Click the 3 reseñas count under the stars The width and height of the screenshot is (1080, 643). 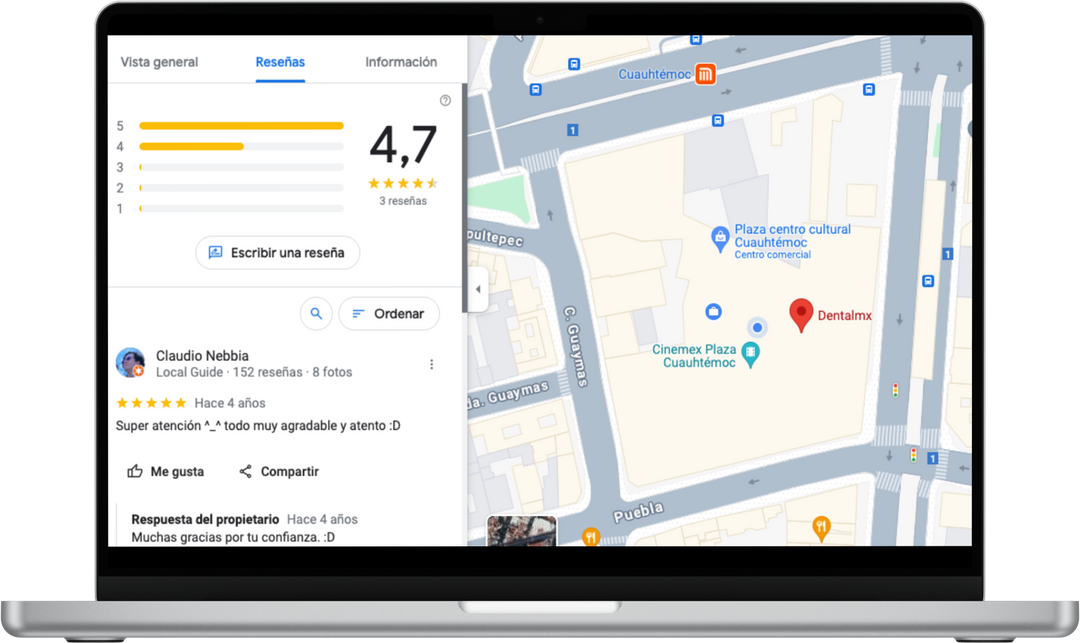[403, 201]
